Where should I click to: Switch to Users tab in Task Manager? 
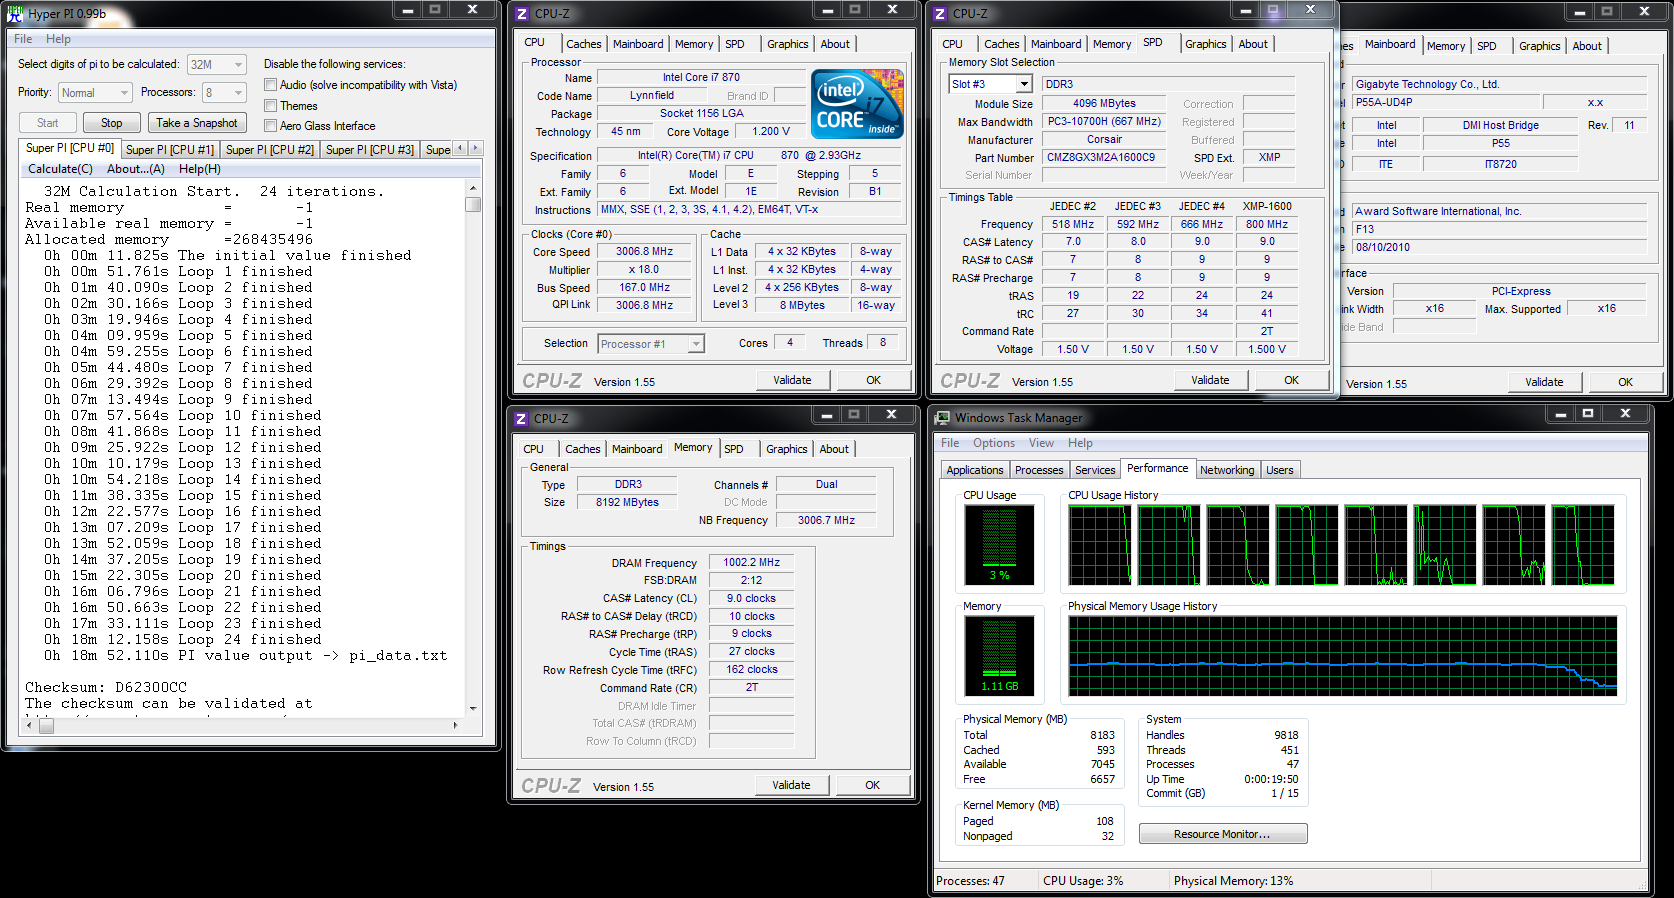click(1280, 470)
